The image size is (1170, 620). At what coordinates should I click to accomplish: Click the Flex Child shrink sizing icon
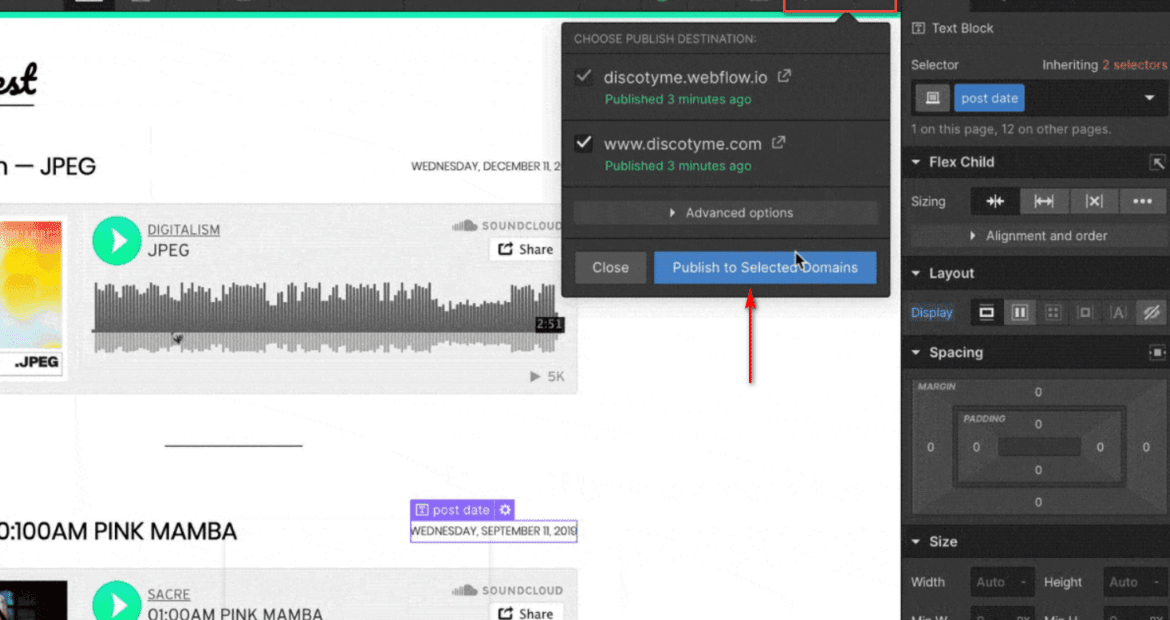pyautogui.click(x=995, y=201)
